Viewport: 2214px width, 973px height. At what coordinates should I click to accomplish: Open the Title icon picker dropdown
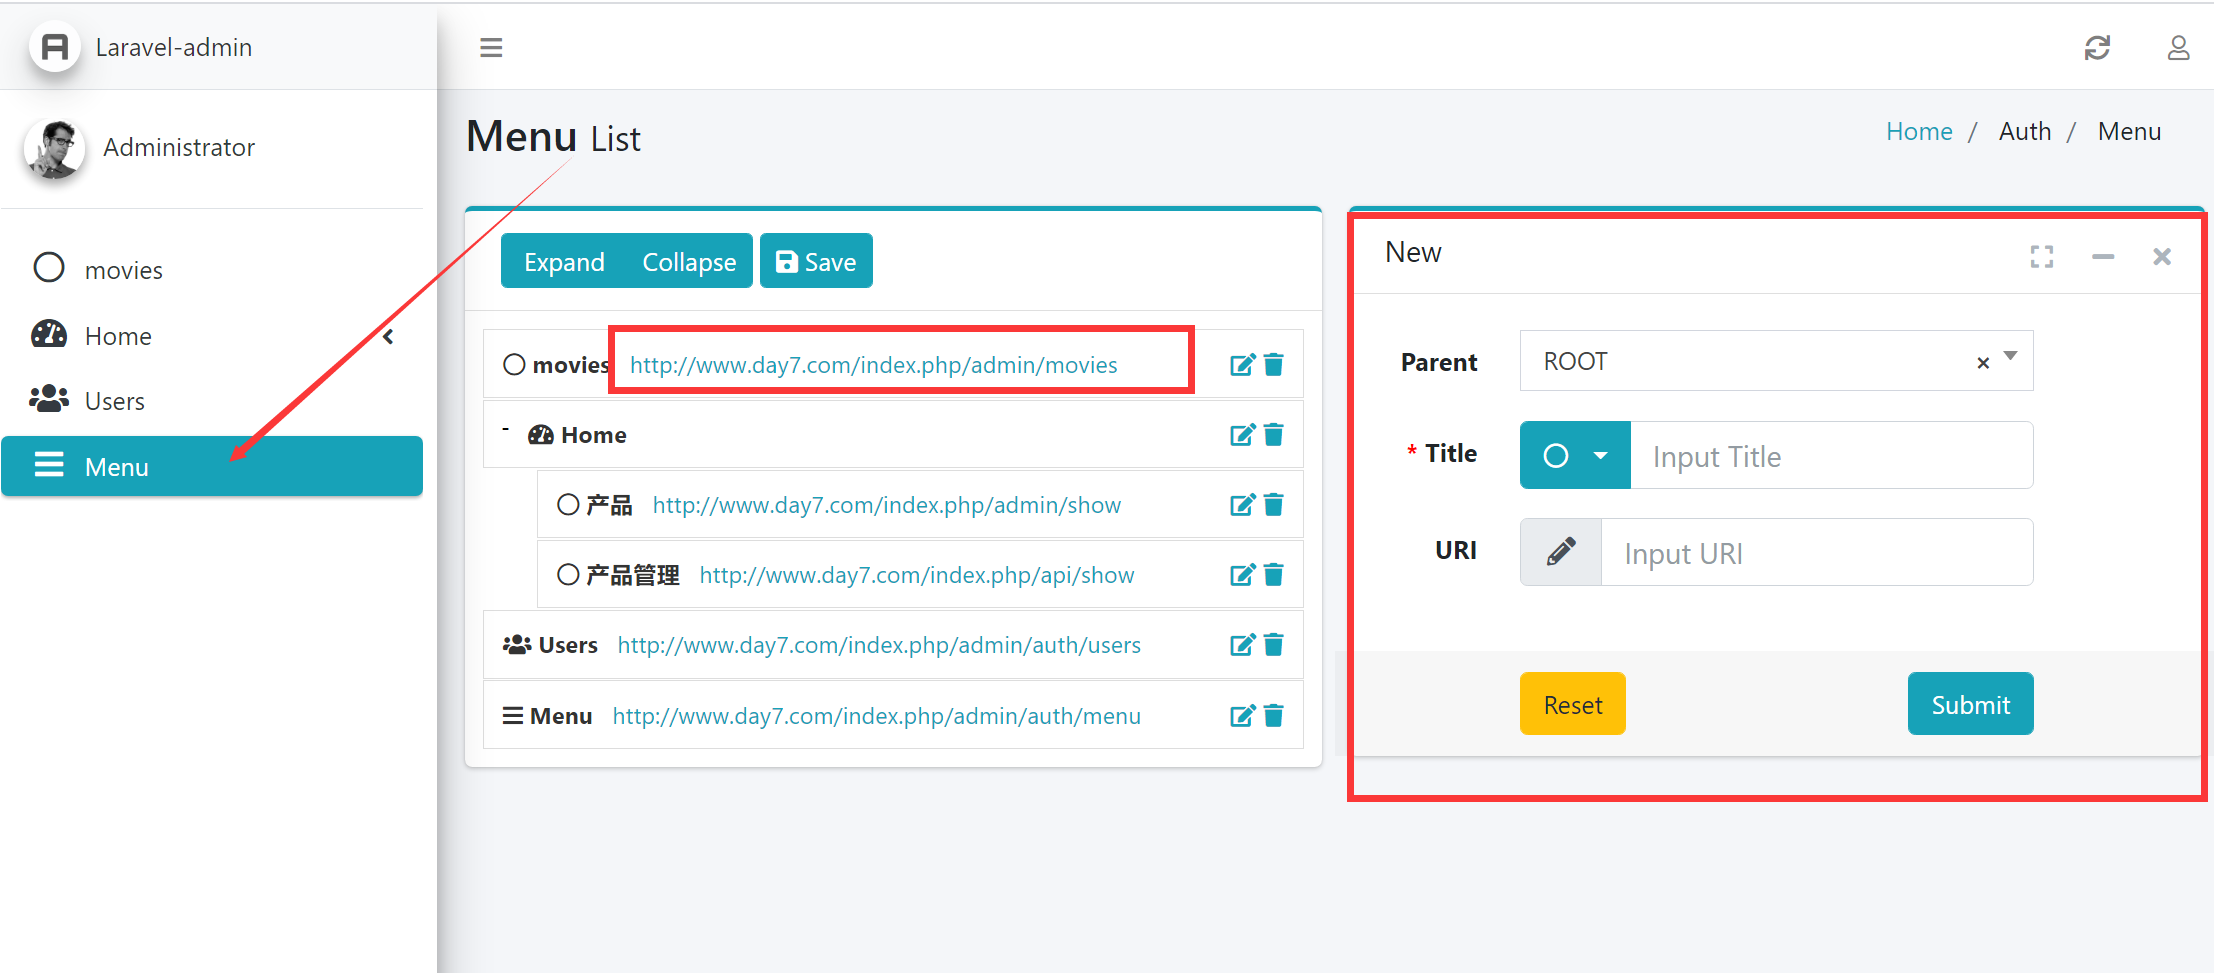(1575, 455)
